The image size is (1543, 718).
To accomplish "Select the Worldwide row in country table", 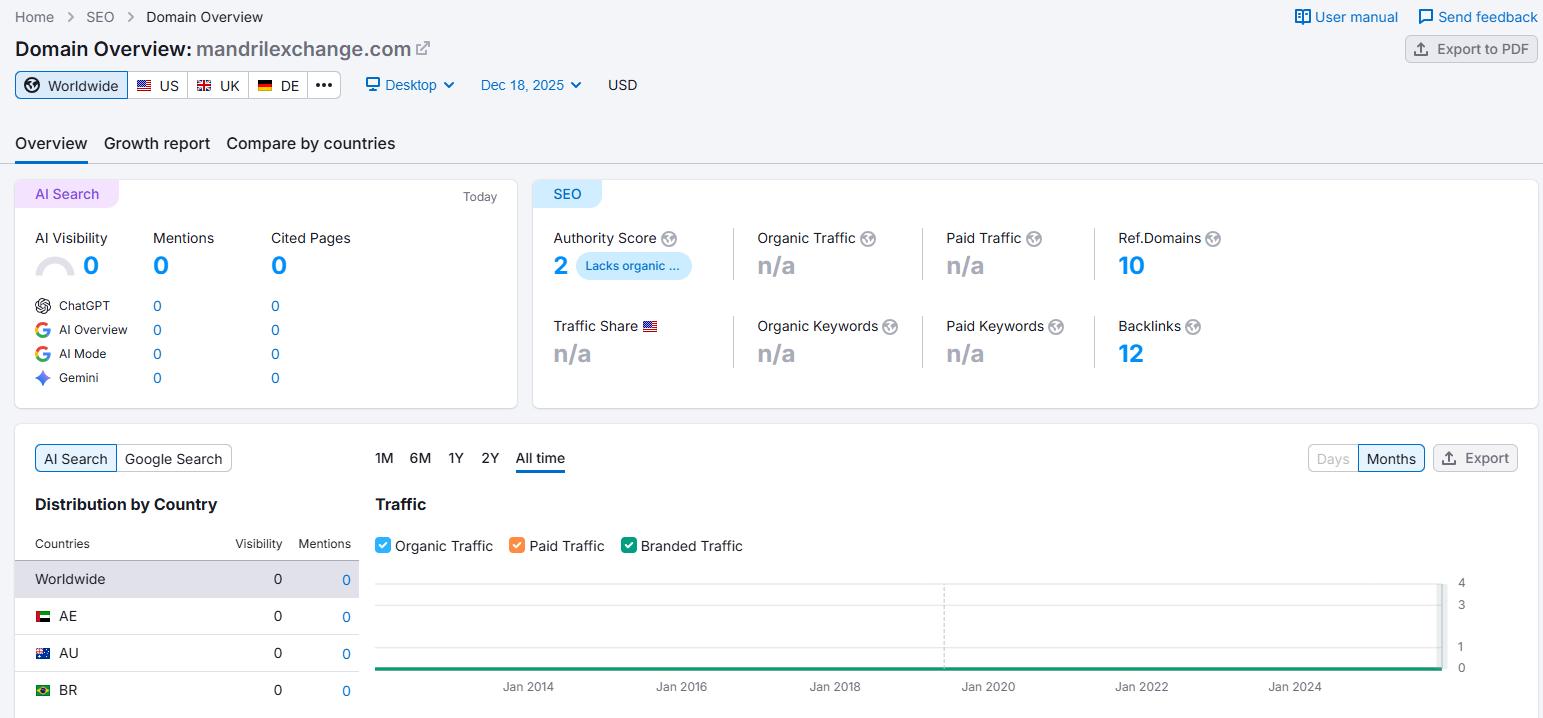I will [187, 579].
